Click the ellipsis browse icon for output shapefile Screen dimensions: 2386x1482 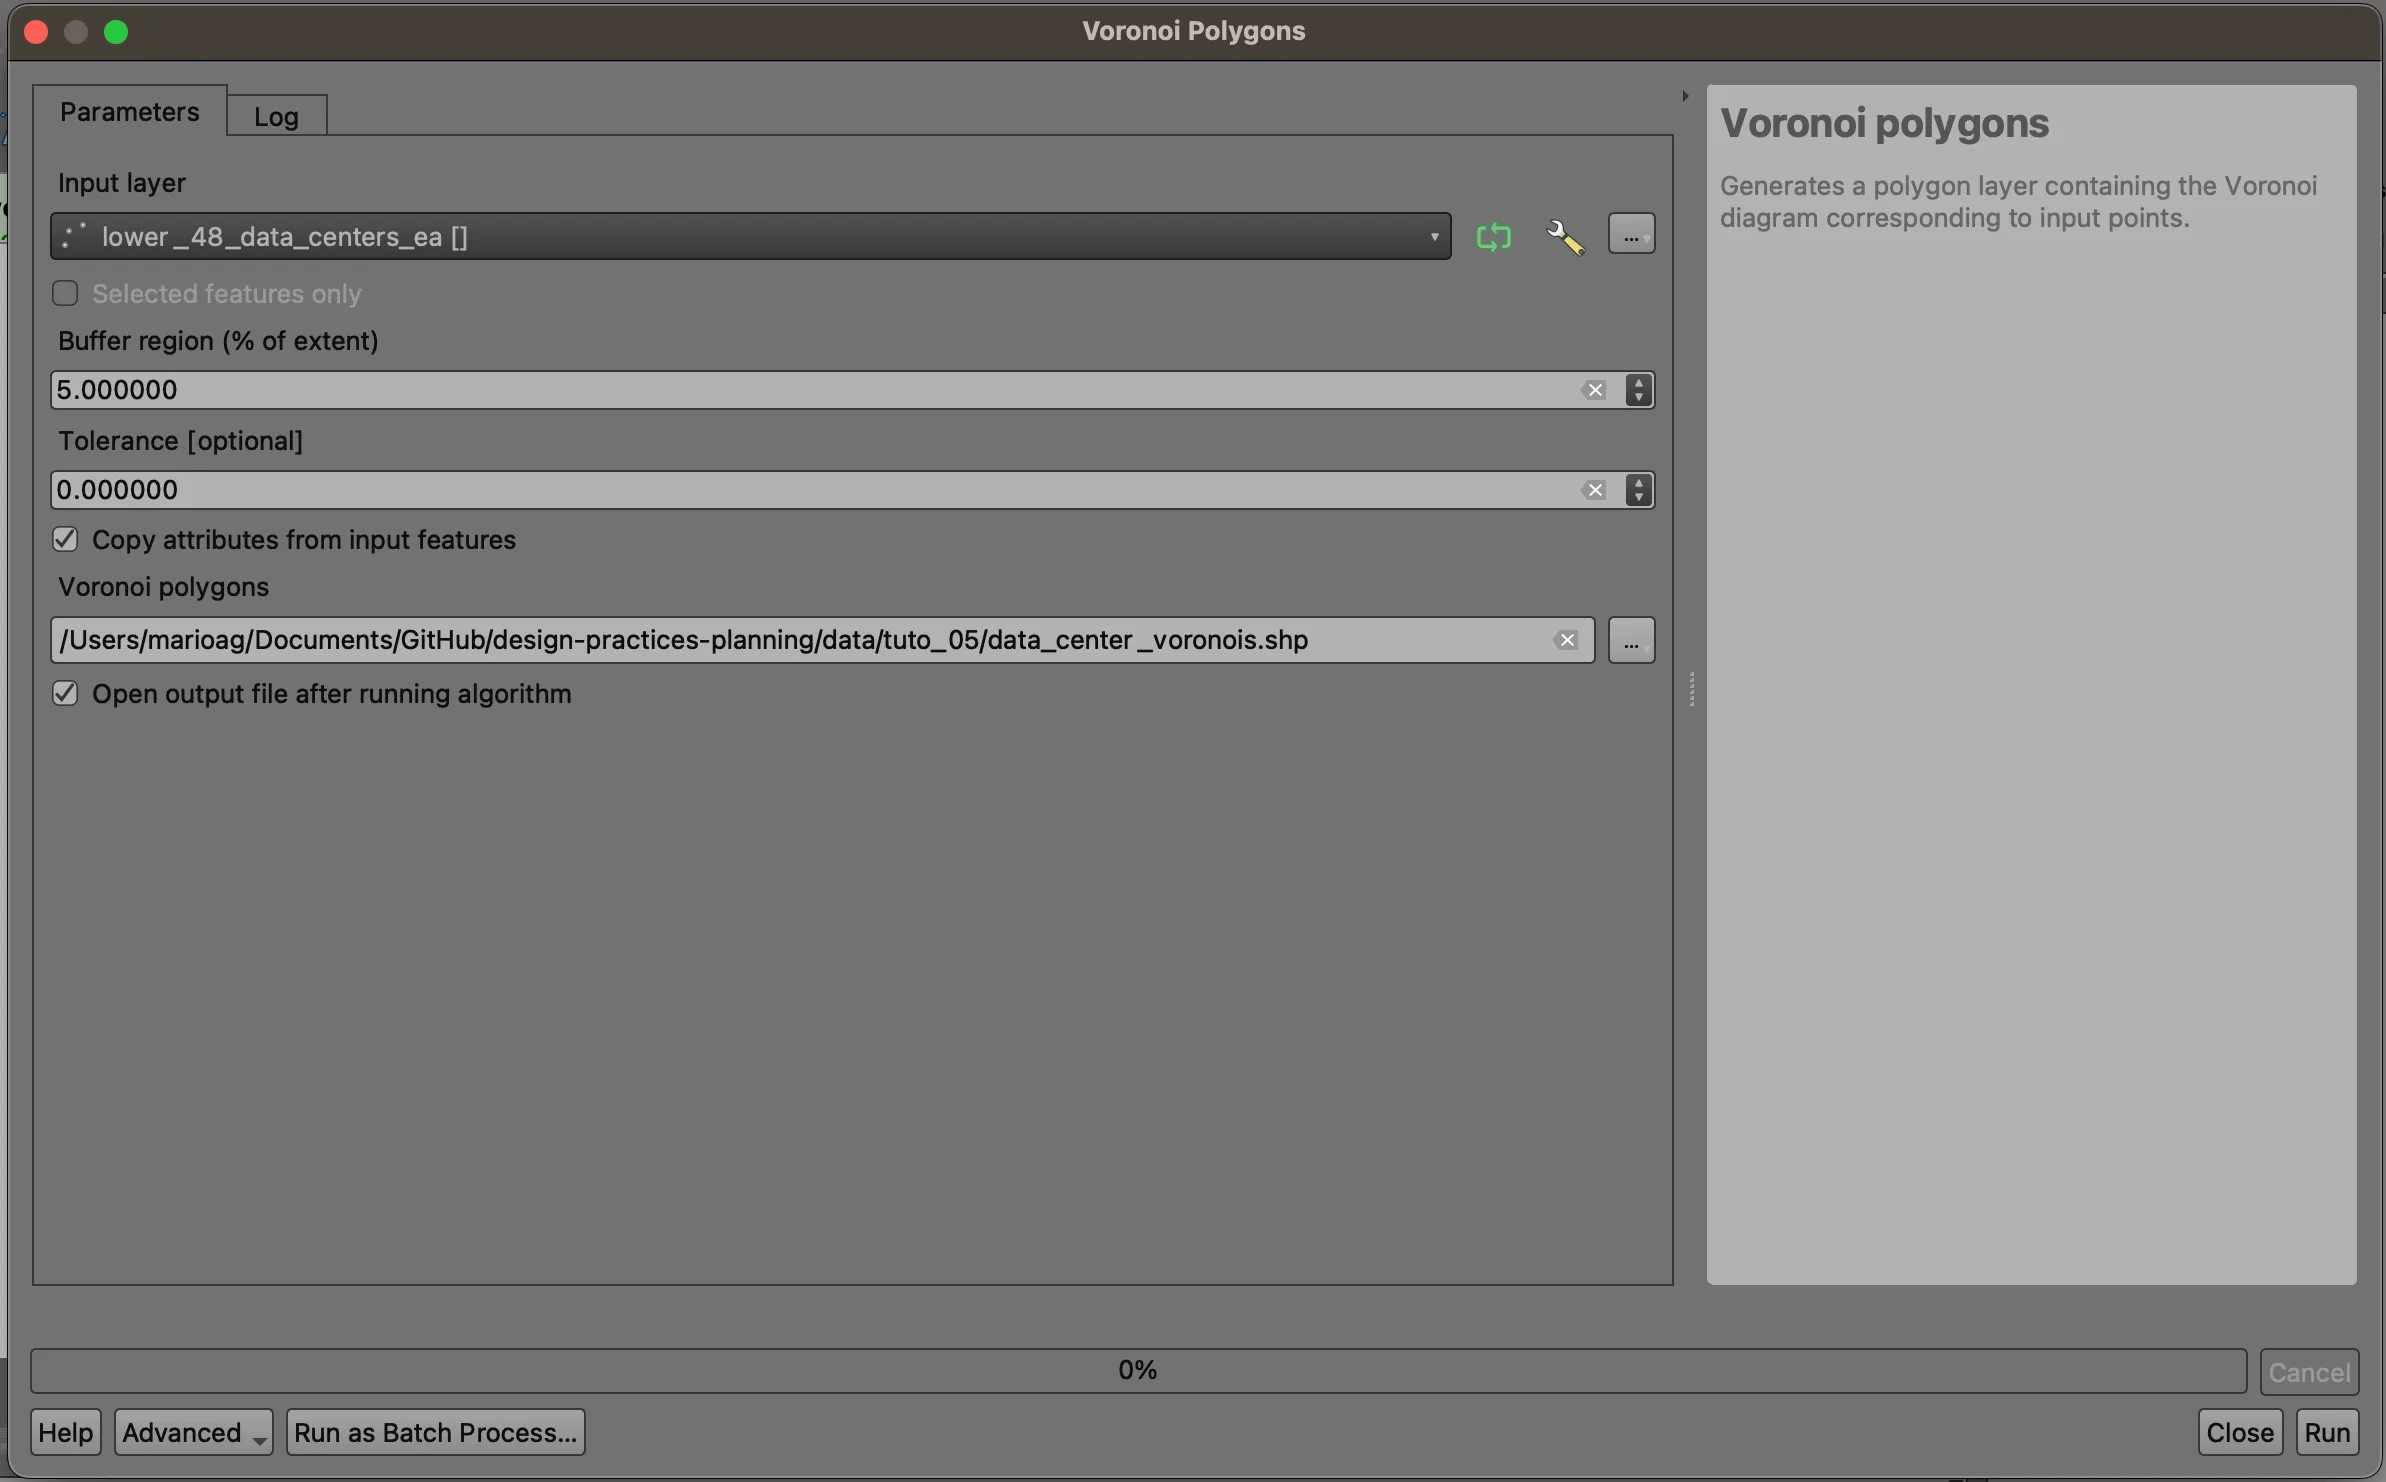1630,639
